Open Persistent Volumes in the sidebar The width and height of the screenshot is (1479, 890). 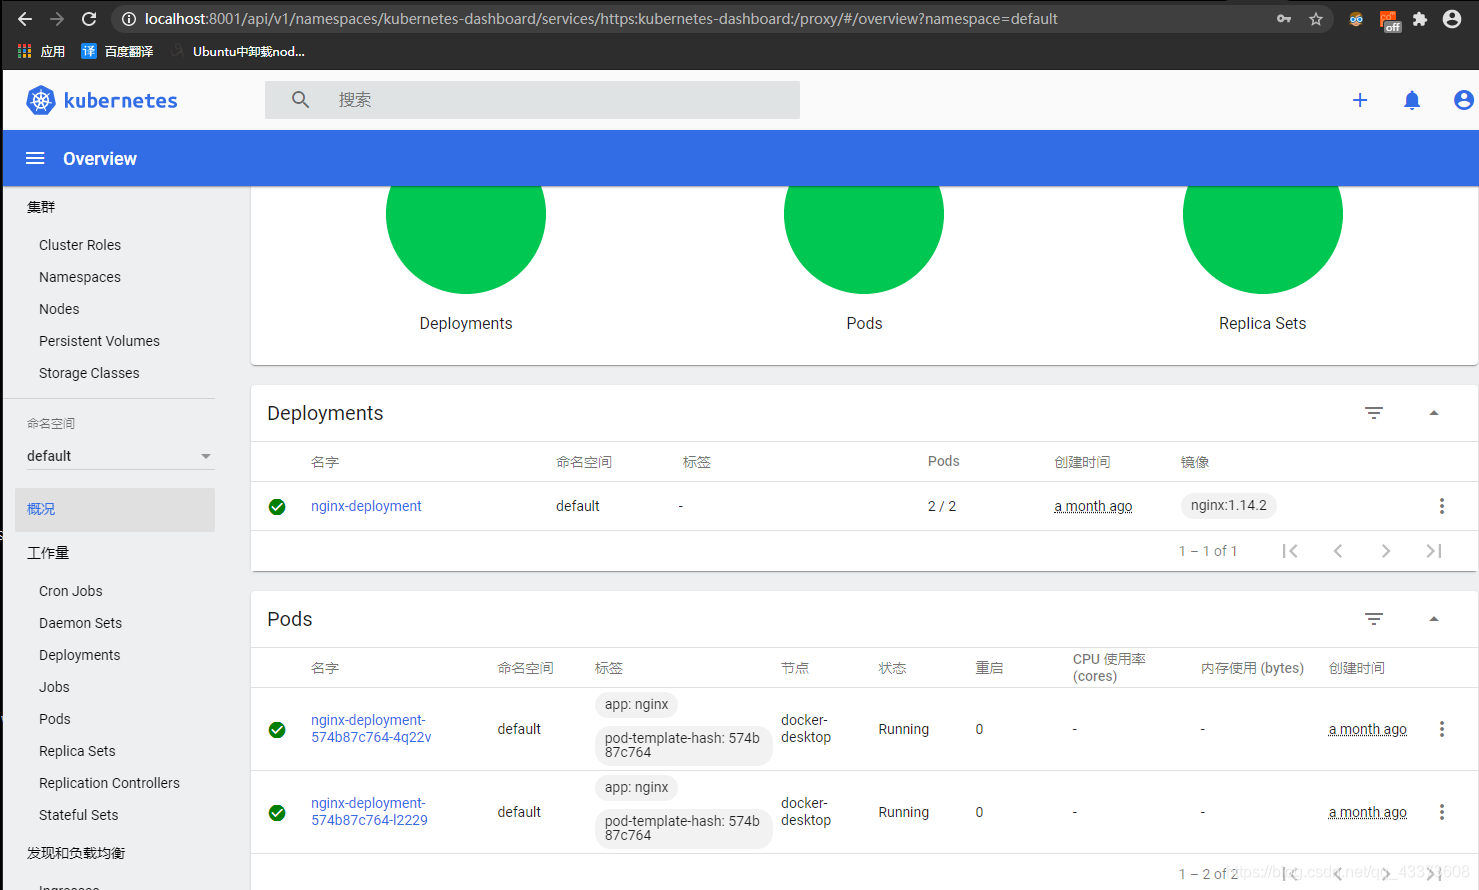tap(99, 341)
